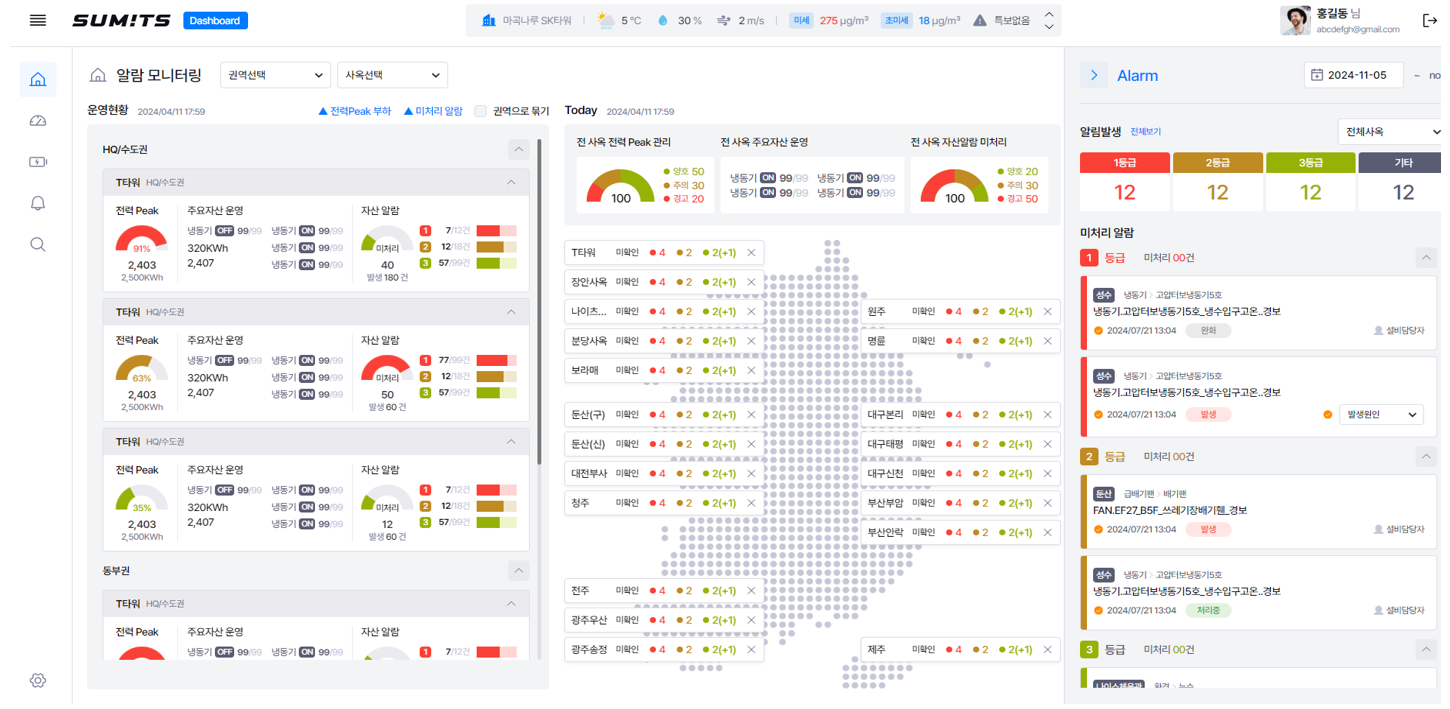Click the 63% 전력 Peak gauge
The width and height of the screenshot is (1450, 709).
click(x=142, y=370)
